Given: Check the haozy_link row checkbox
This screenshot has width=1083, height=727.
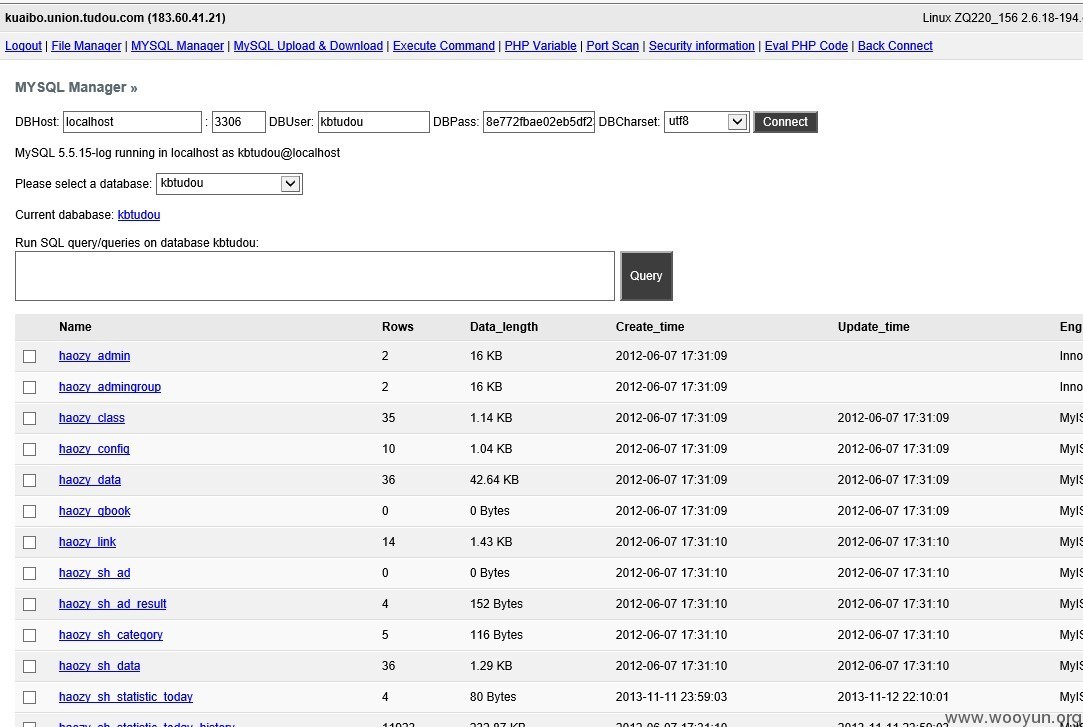Looking at the screenshot, I should coord(29,543).
